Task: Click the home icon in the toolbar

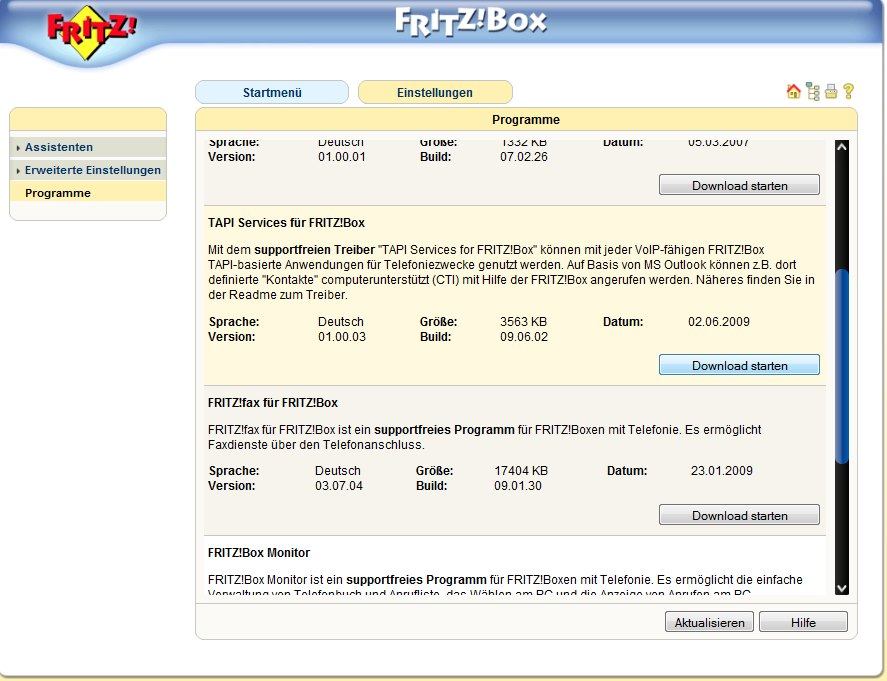Action: (x=793, y=91)
